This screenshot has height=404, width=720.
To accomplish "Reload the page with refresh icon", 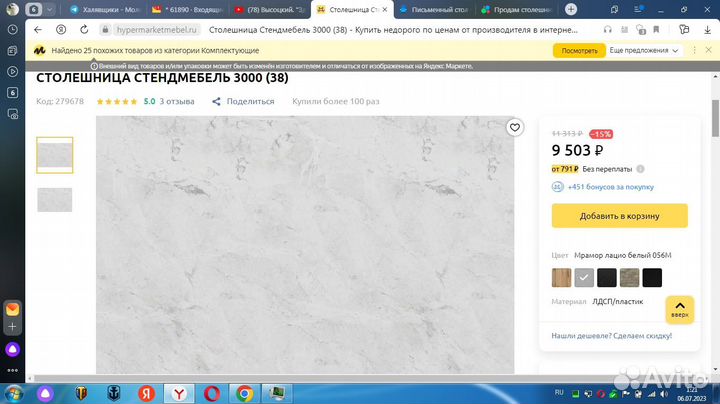I will pyautogui.click(x=84, y=29).
